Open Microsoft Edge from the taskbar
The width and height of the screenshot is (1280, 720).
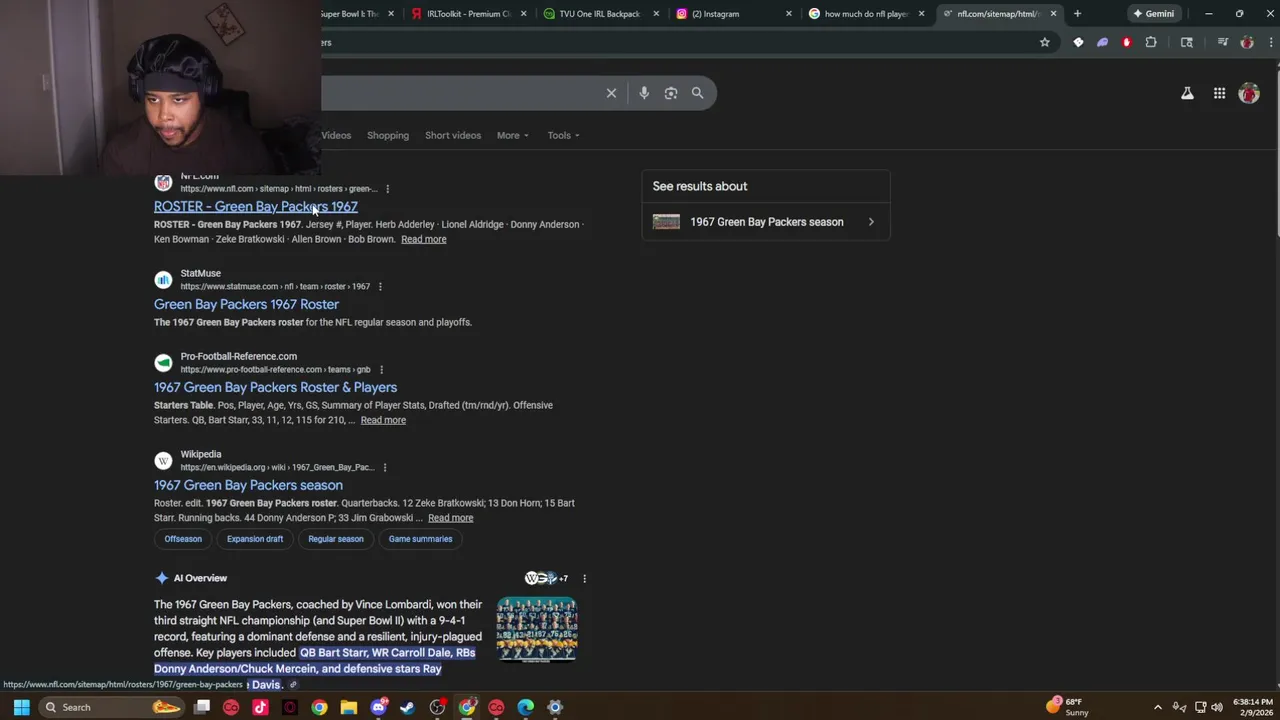click(x=526, y=707)
